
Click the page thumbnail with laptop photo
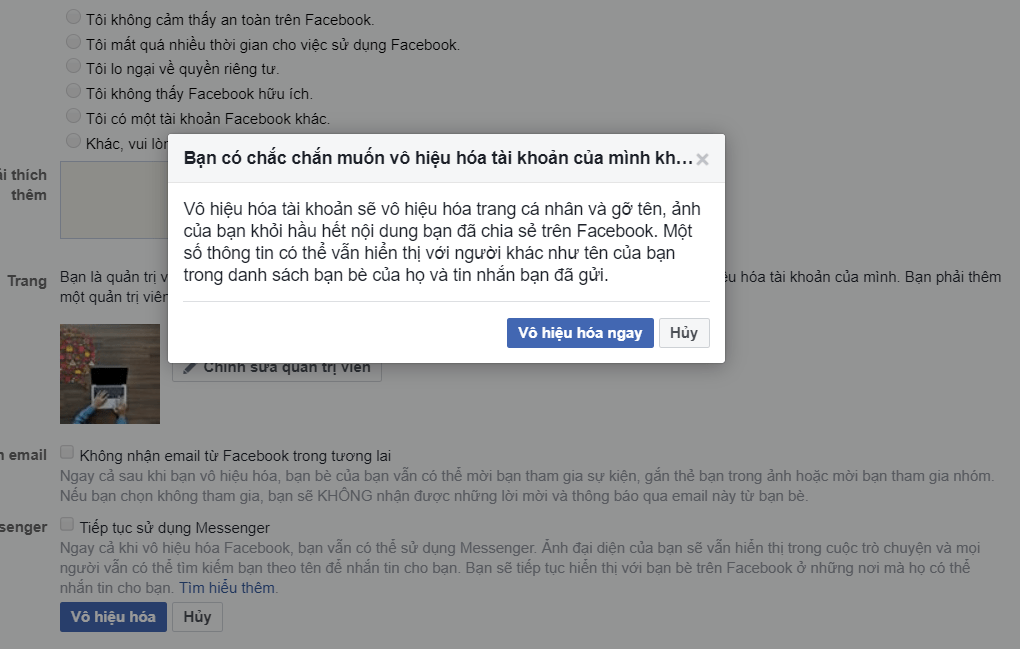click(109, 373)
